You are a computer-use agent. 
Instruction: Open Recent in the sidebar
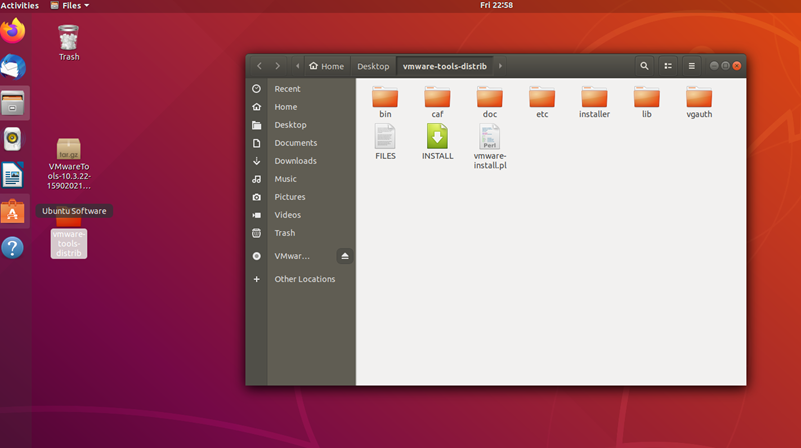(300, 89)
